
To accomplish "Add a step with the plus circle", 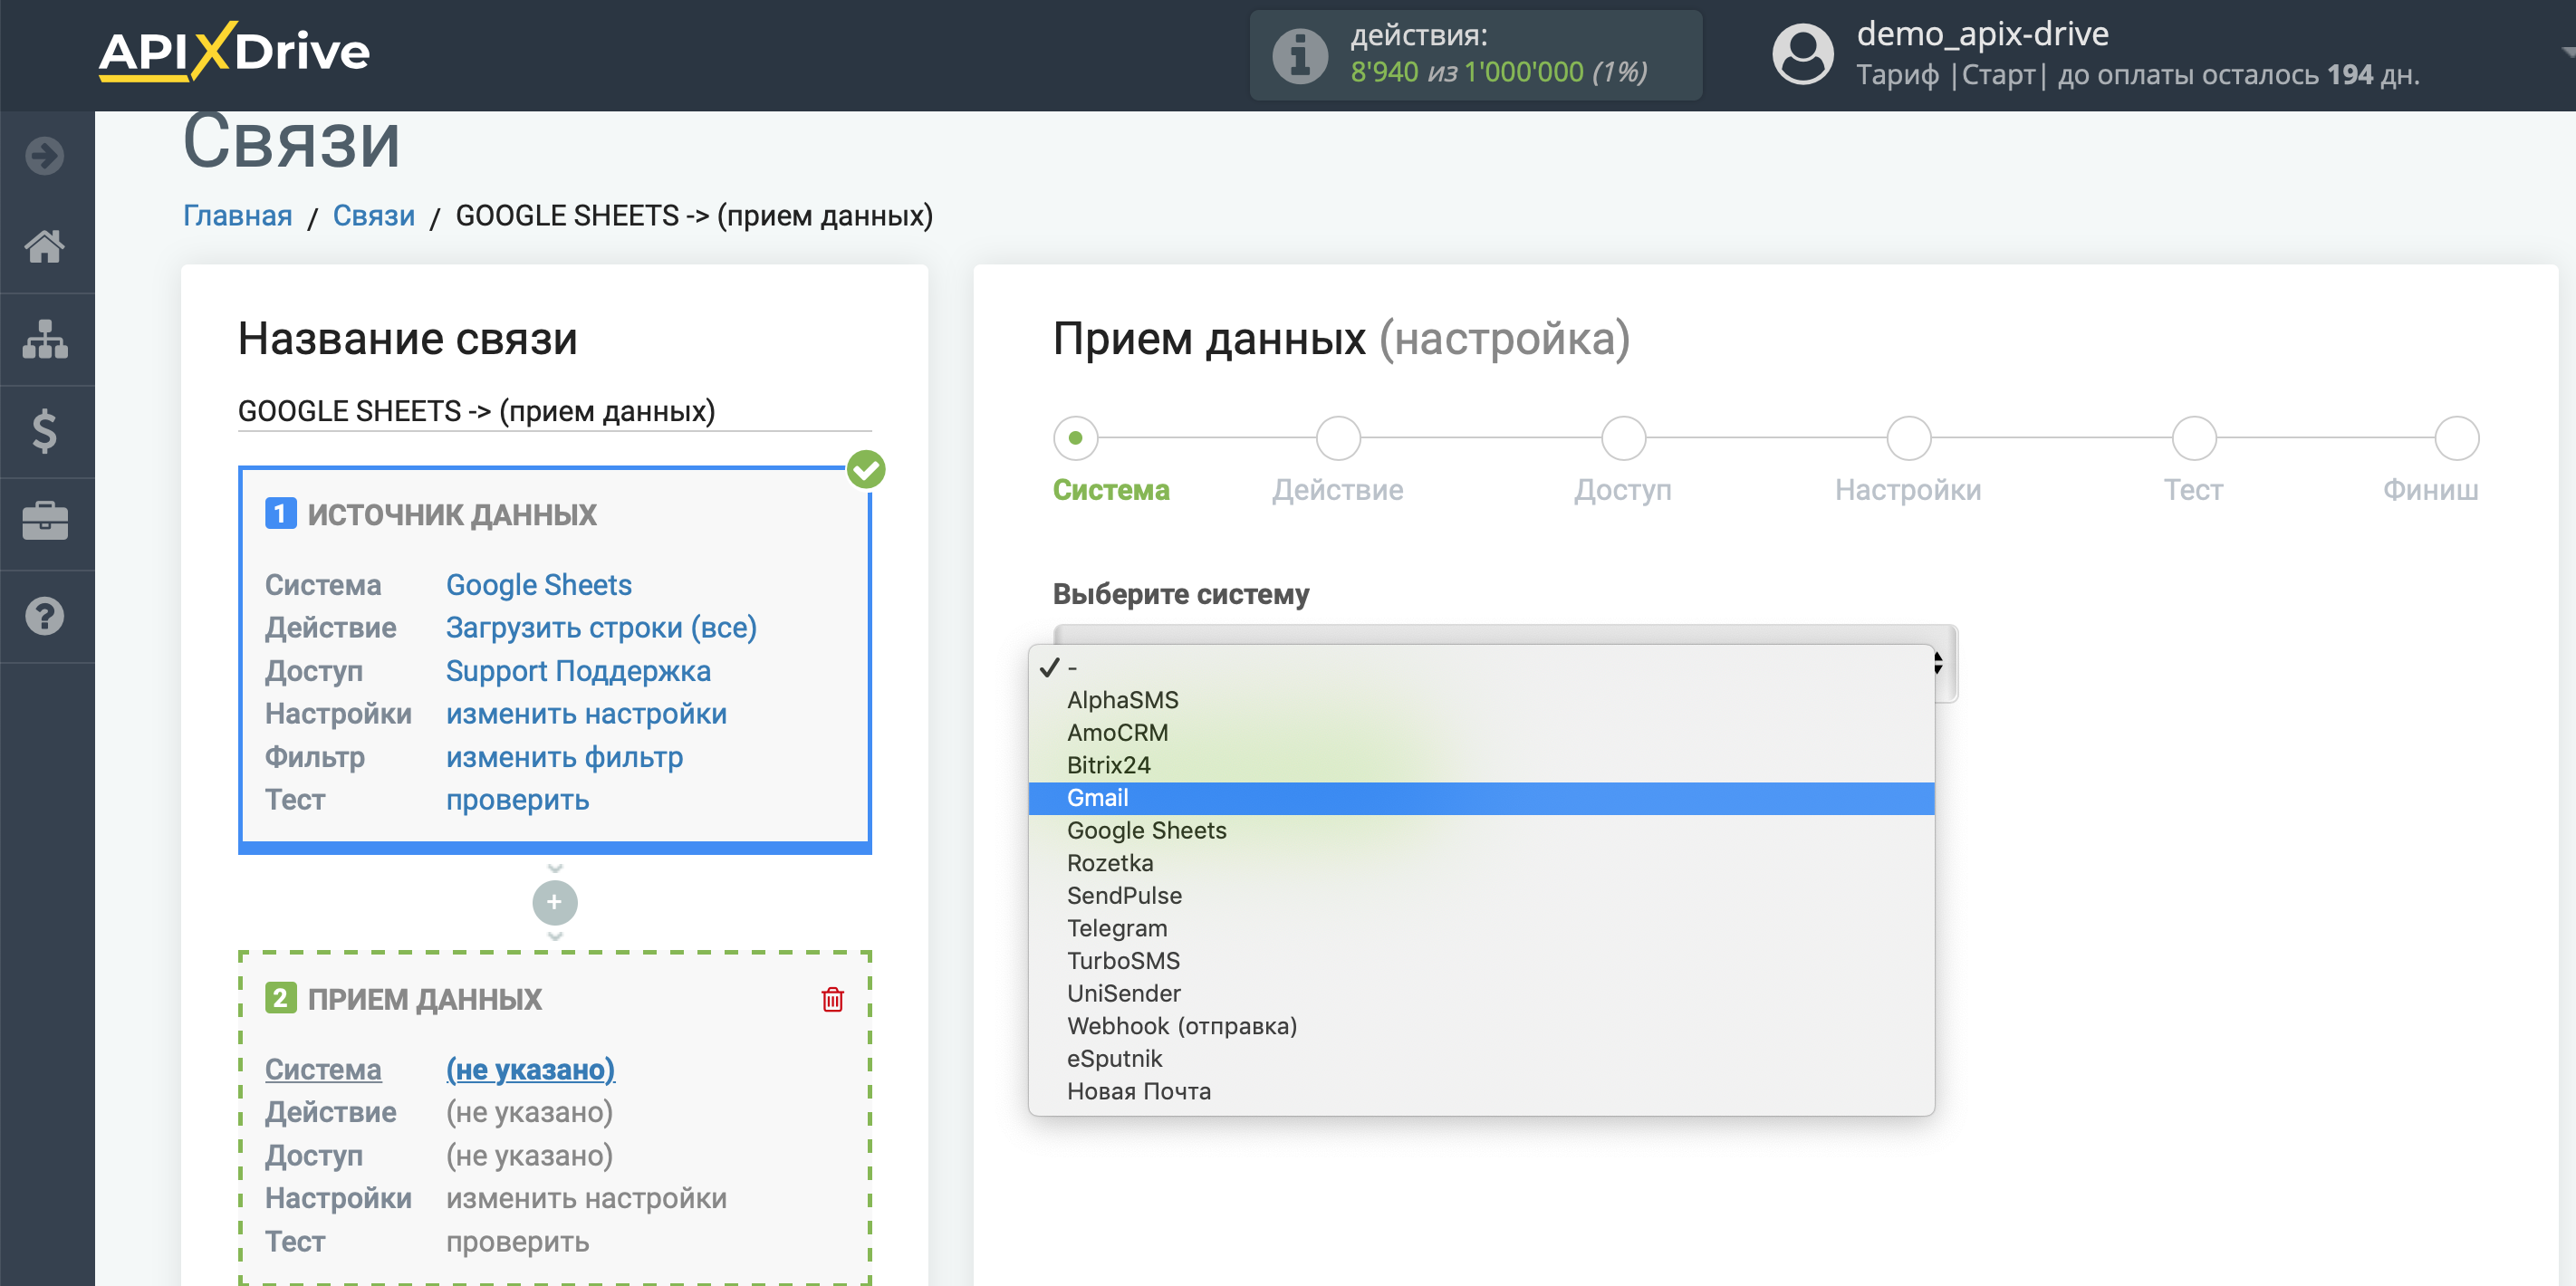I will click(x=554, y=902).
